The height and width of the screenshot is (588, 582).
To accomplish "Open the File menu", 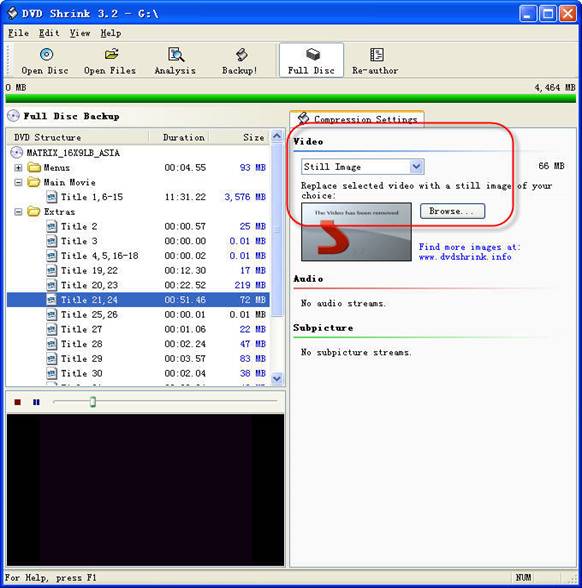I will tap(18, 33).
